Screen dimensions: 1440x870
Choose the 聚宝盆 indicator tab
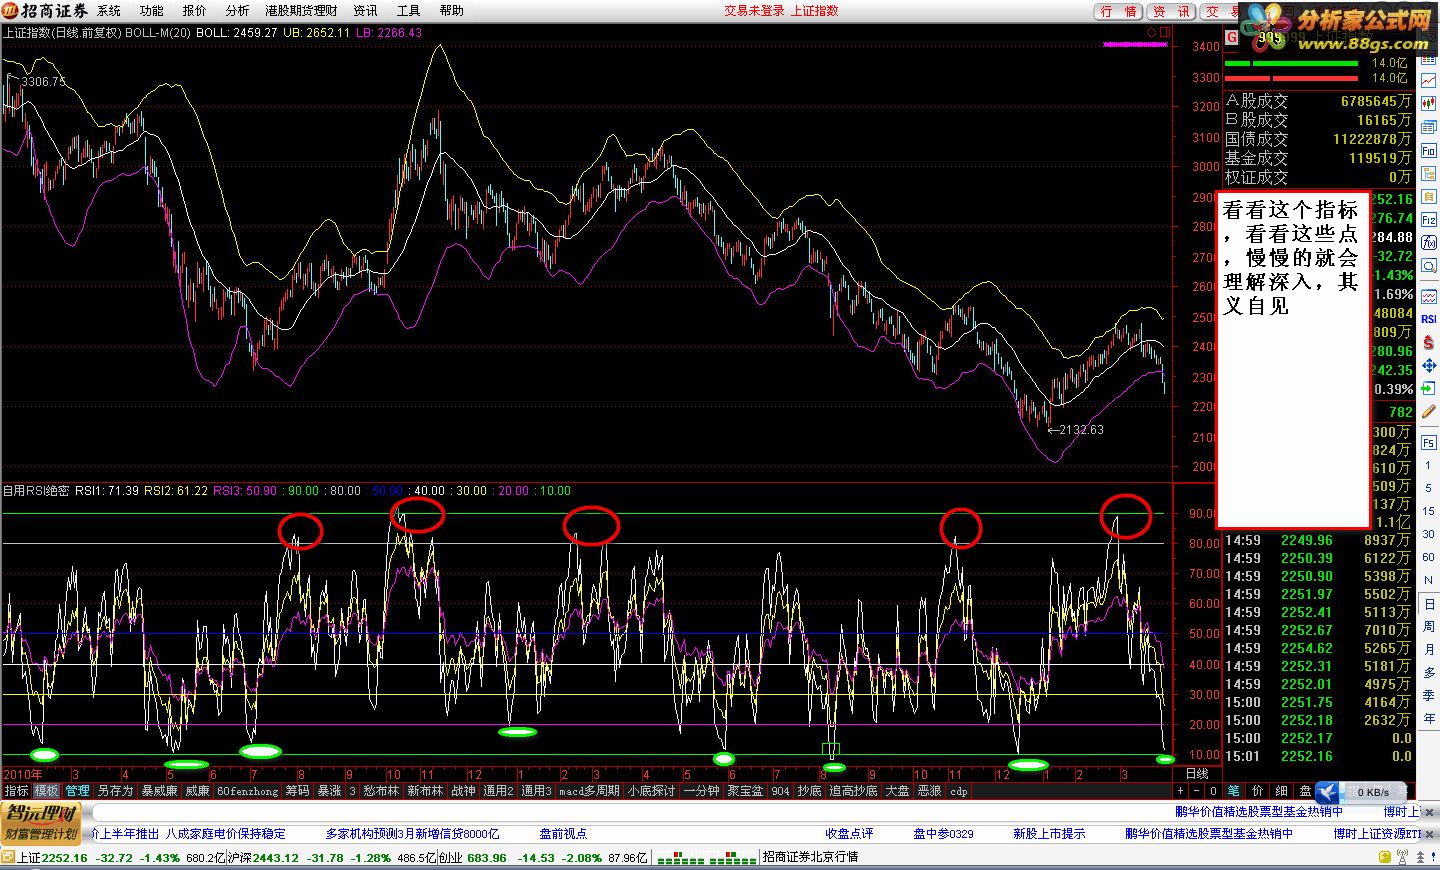pyautogui.click(x=746, y=791)
